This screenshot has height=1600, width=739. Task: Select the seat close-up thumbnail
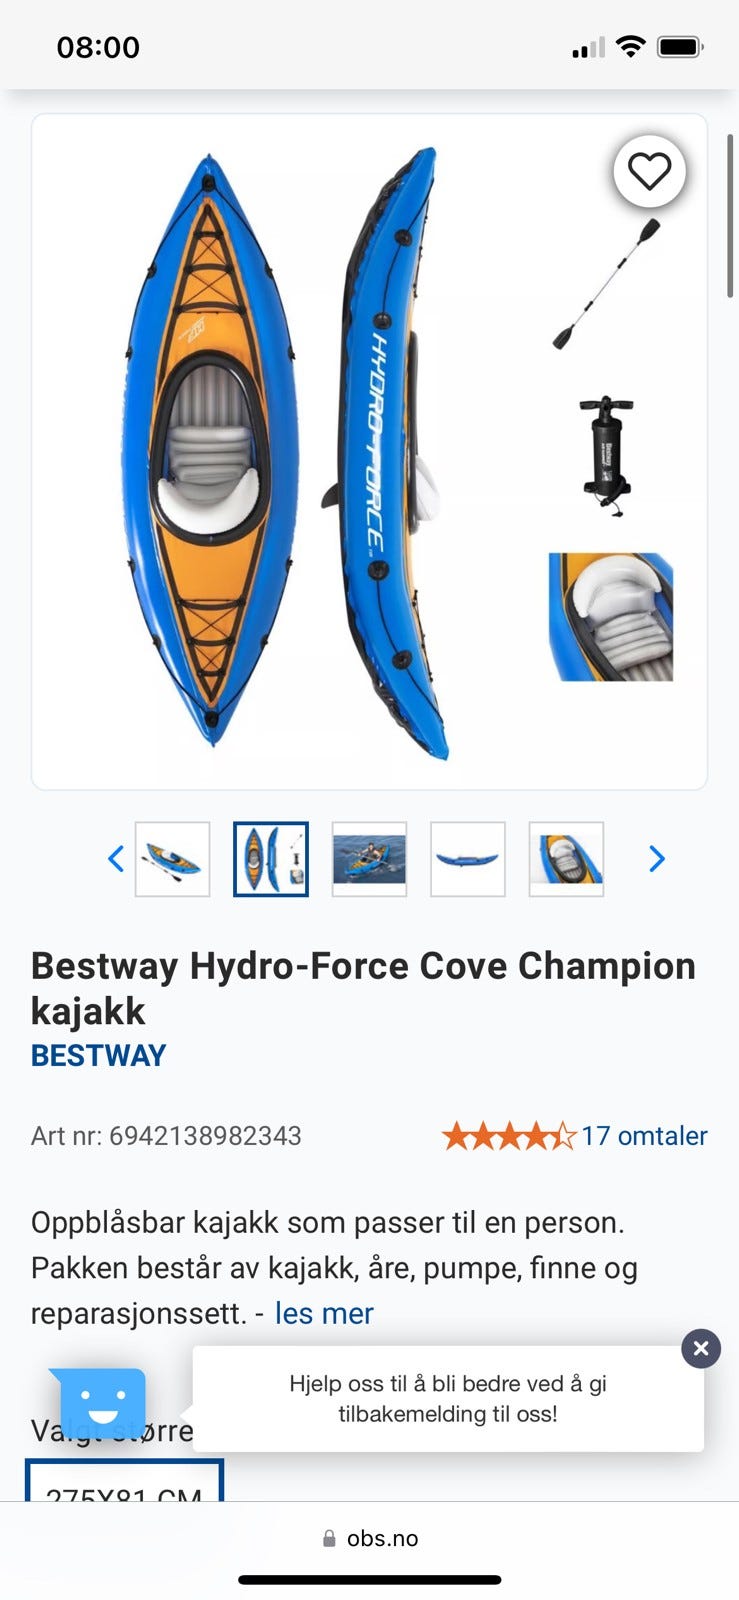[566, 859]
